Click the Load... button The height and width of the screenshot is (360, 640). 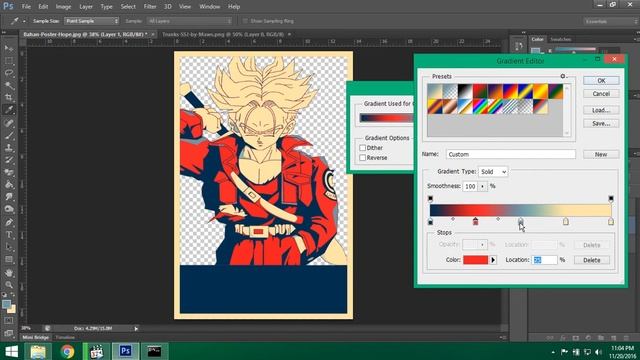(x=601, y=111)
